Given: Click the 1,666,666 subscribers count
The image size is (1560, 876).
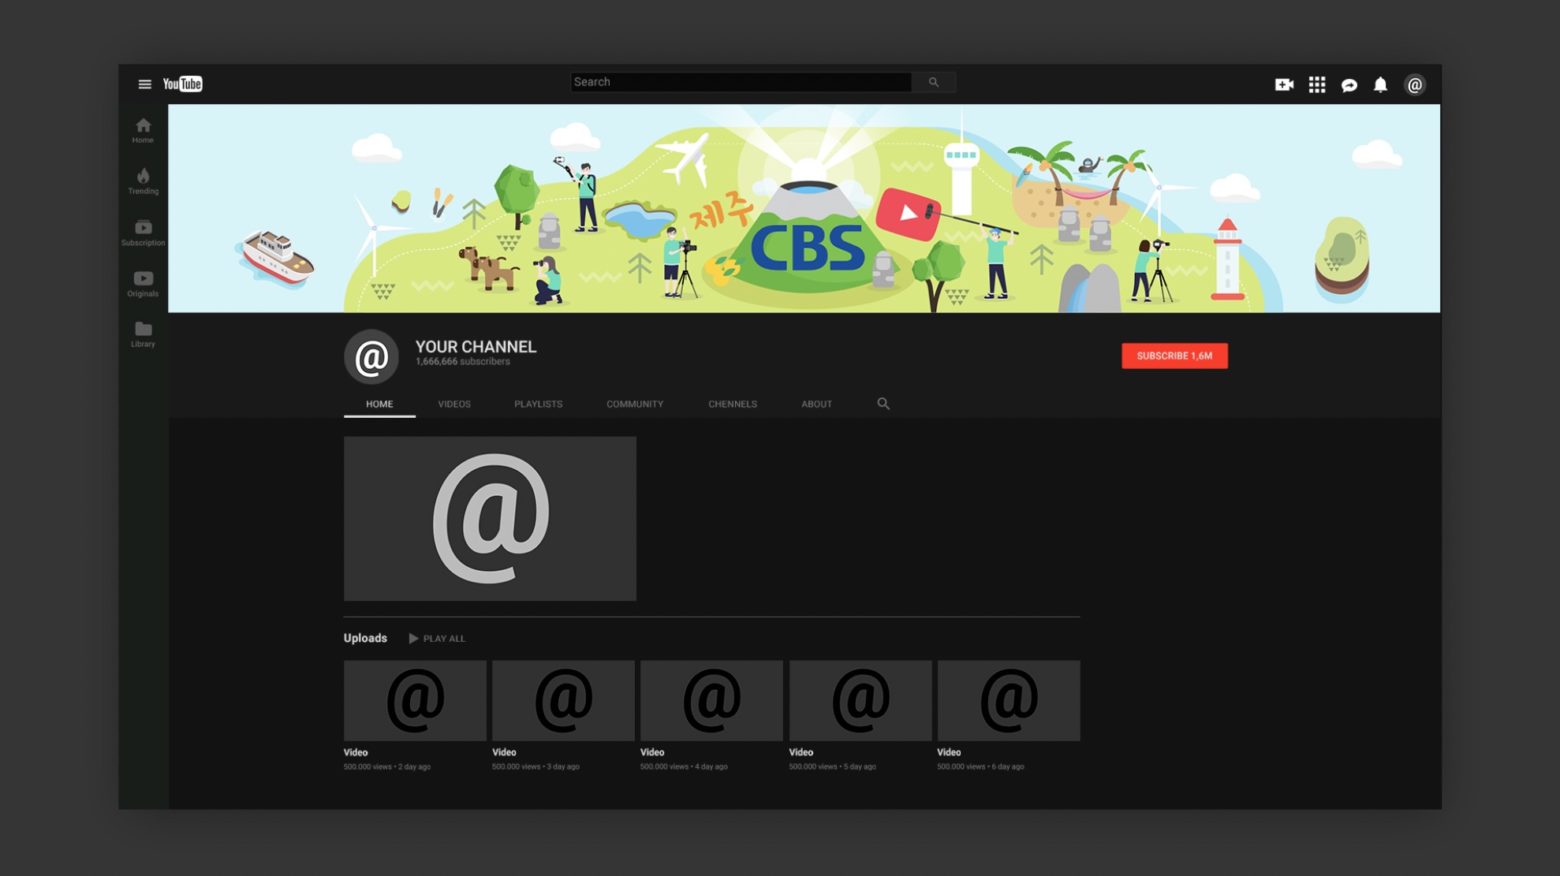Looking at the screenshot, I should click(x=463, y=362).
